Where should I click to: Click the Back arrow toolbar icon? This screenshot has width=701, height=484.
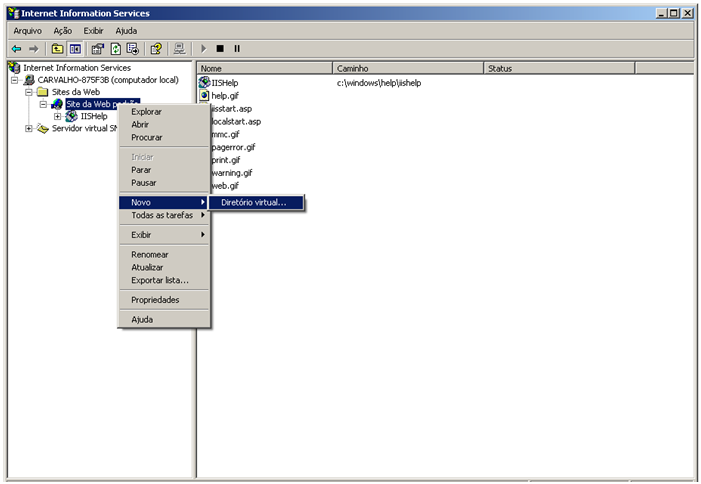tap(16, 48)
